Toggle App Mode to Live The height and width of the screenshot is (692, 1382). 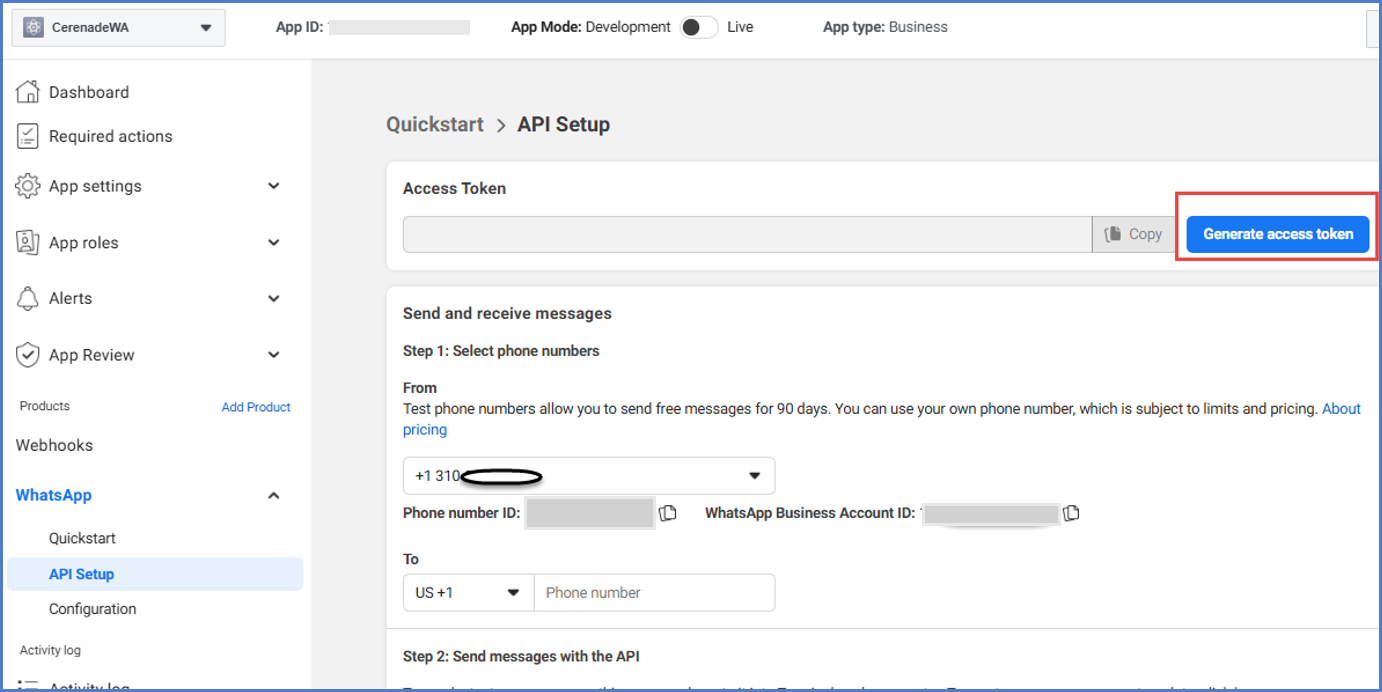pos(698,27)
